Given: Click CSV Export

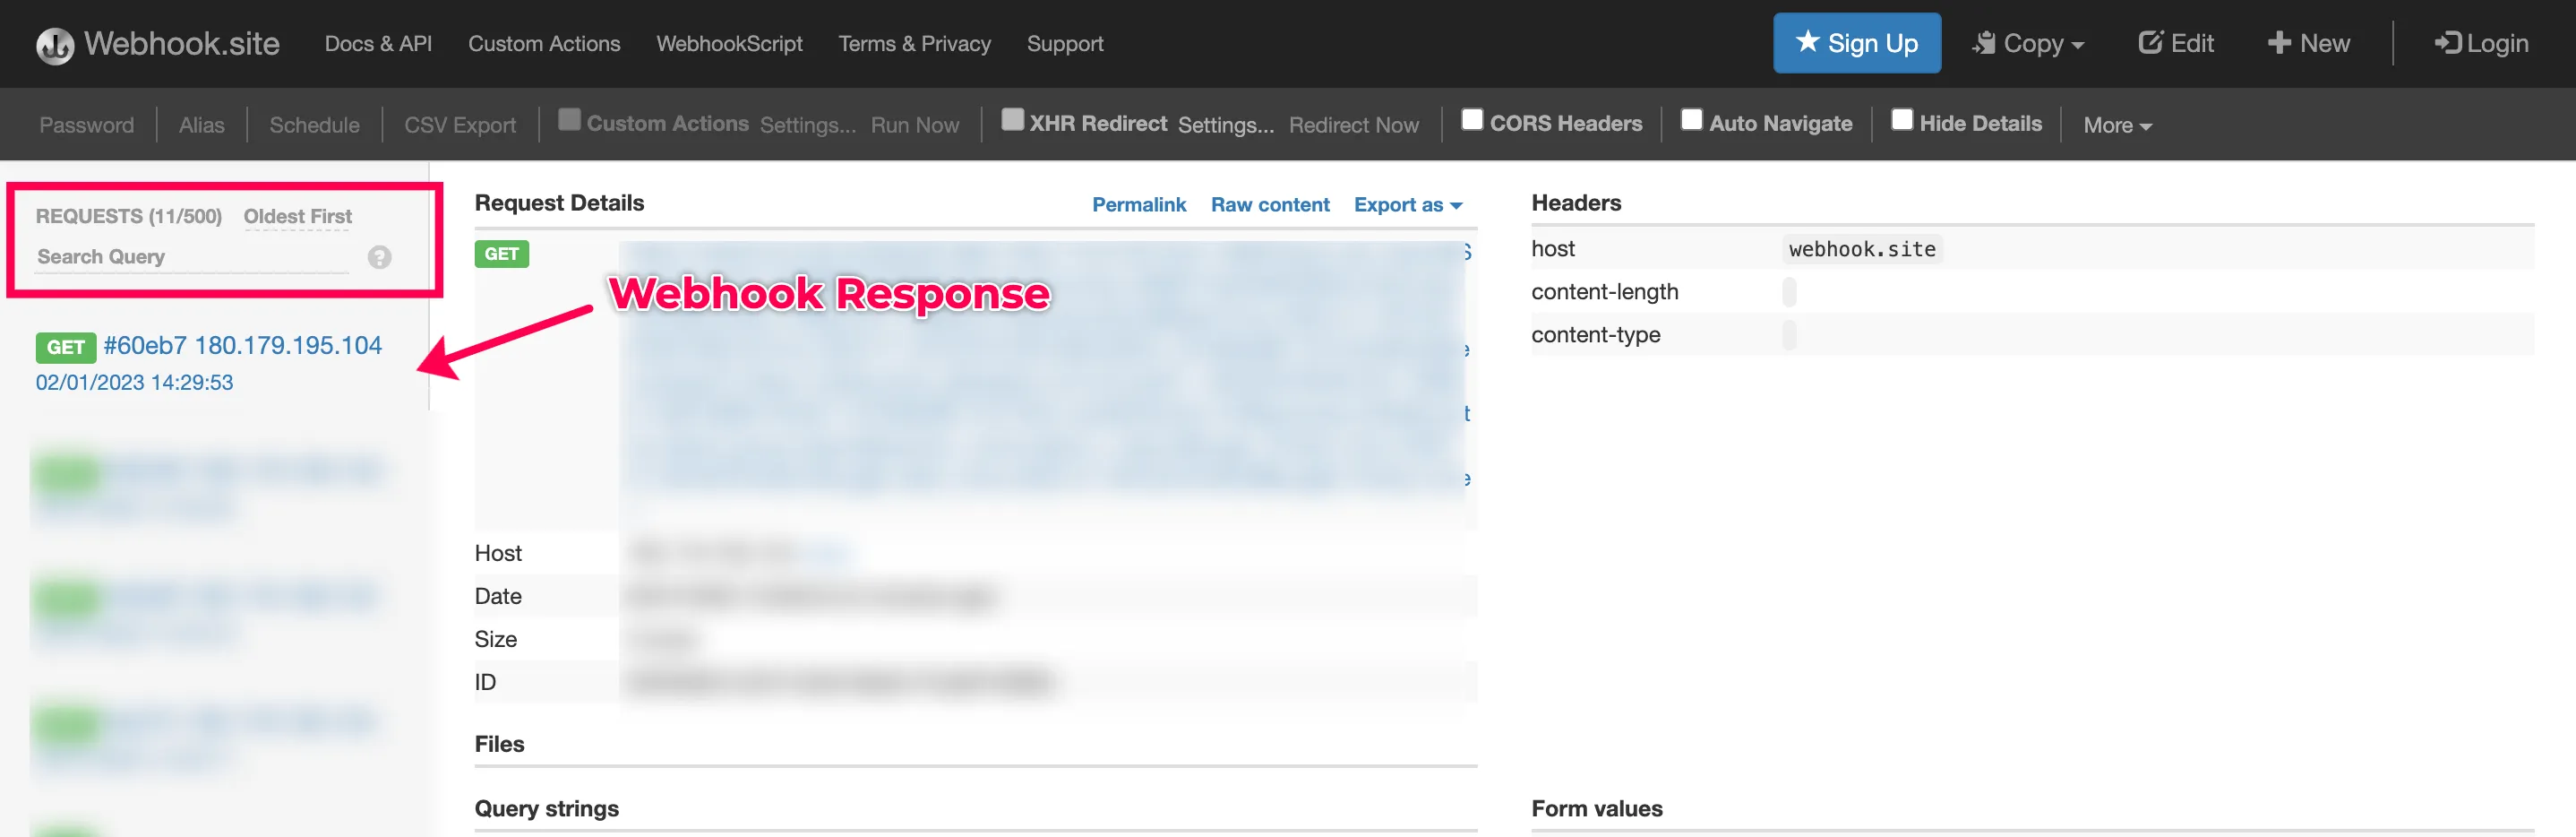Looking at the screenshot, I should [x=460, y=125].
